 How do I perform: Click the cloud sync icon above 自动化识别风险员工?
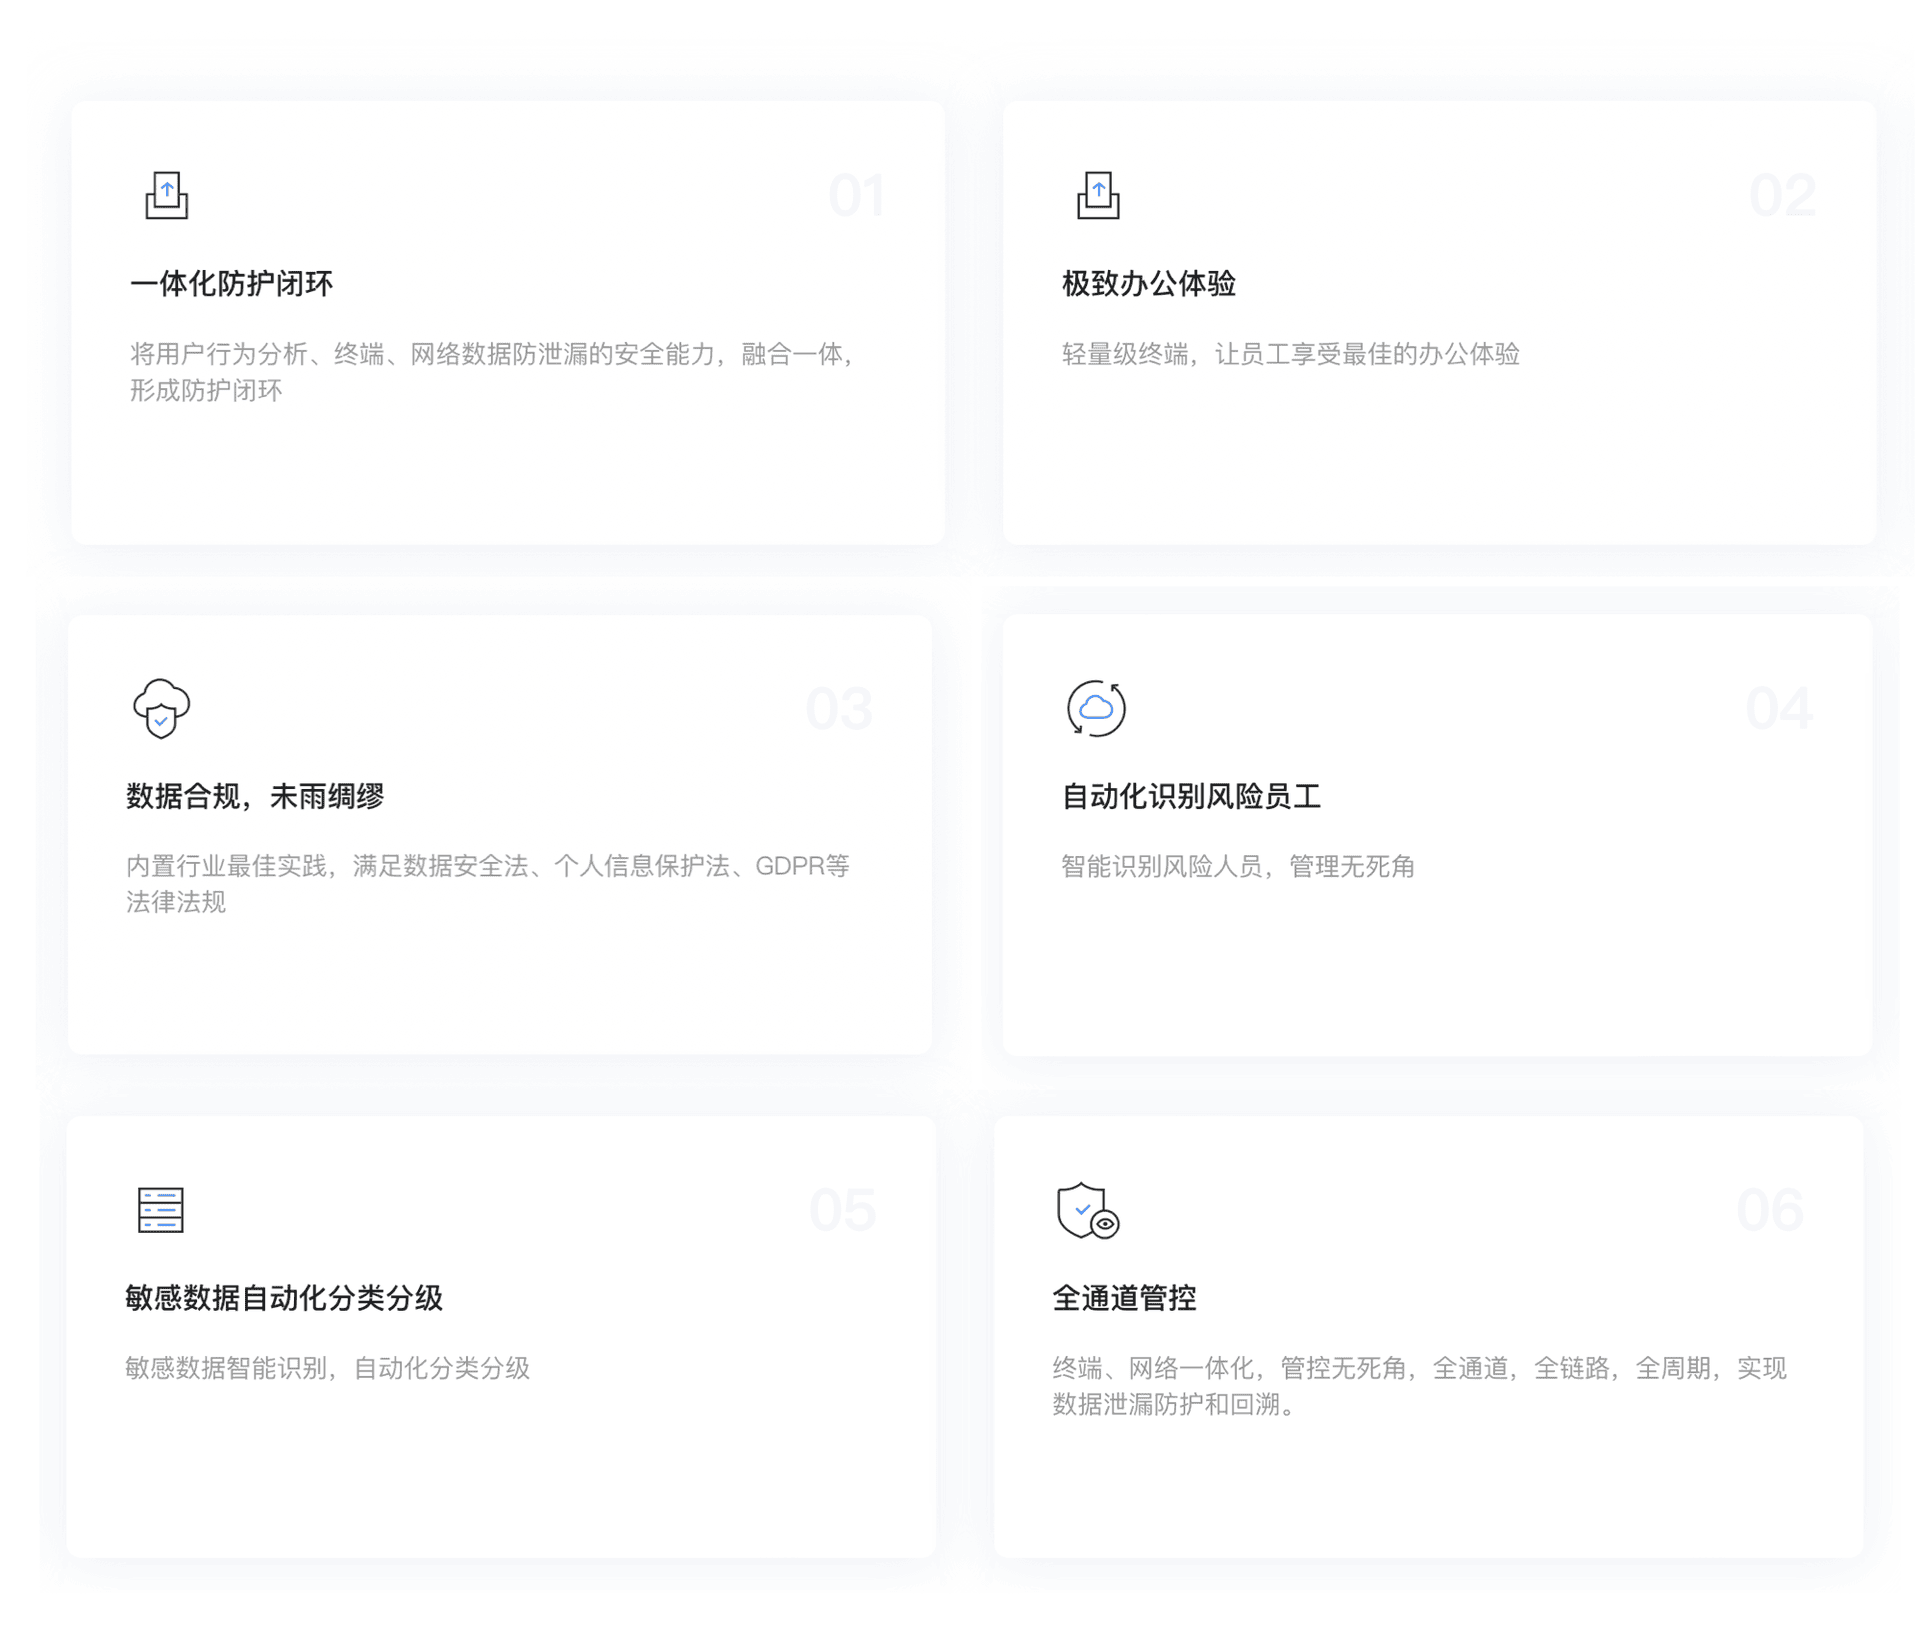[1096, 708]
